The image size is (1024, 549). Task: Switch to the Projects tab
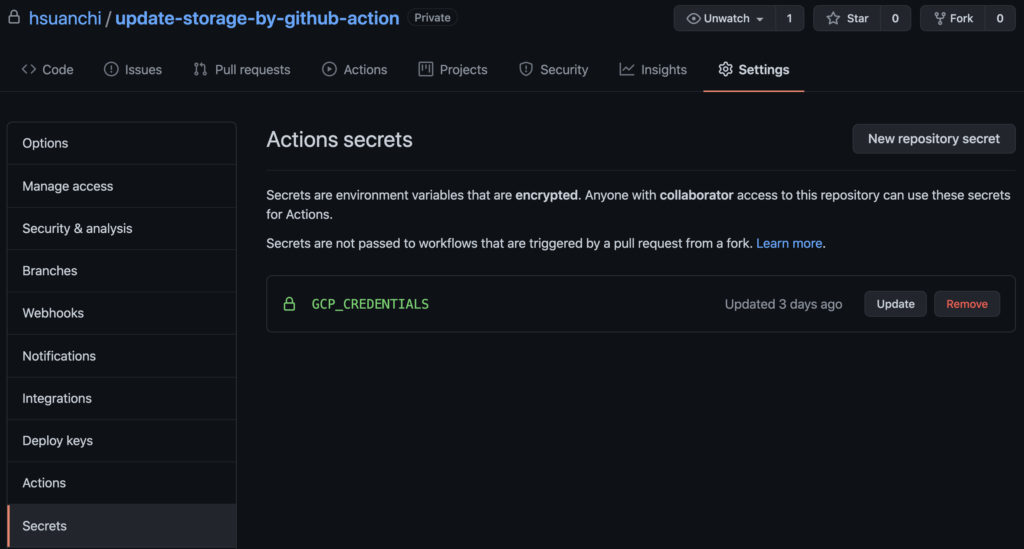453,69
